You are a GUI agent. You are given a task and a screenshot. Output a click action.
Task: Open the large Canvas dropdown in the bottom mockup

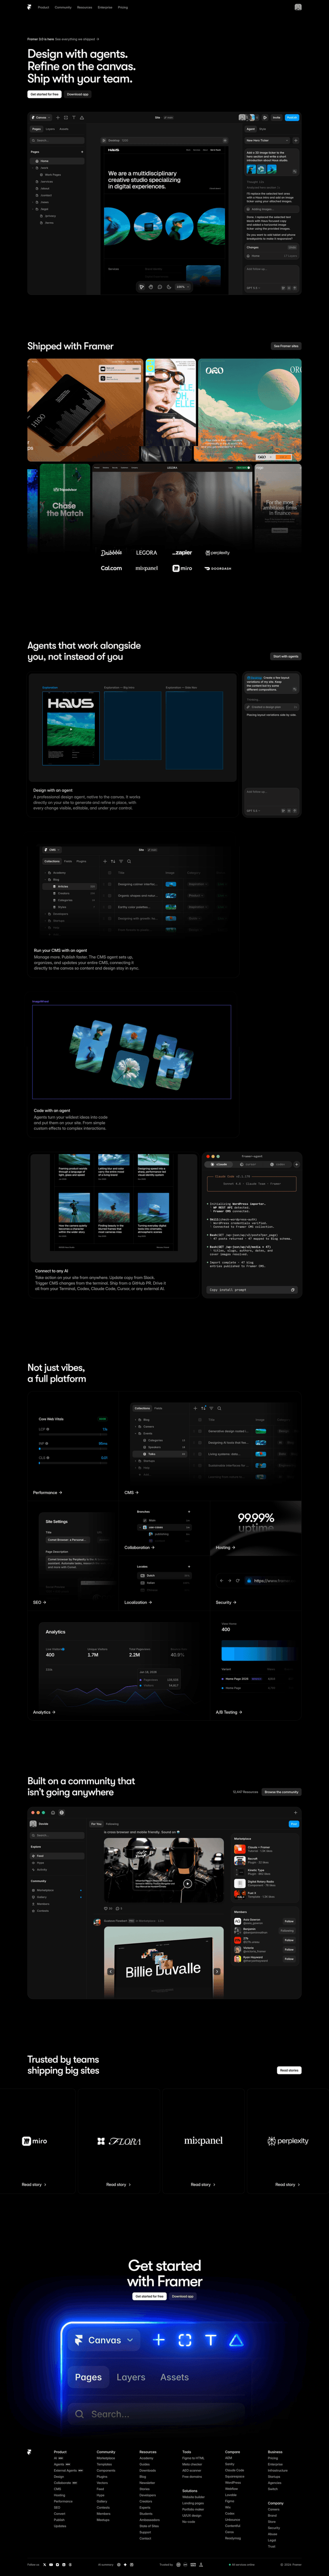104,2340
